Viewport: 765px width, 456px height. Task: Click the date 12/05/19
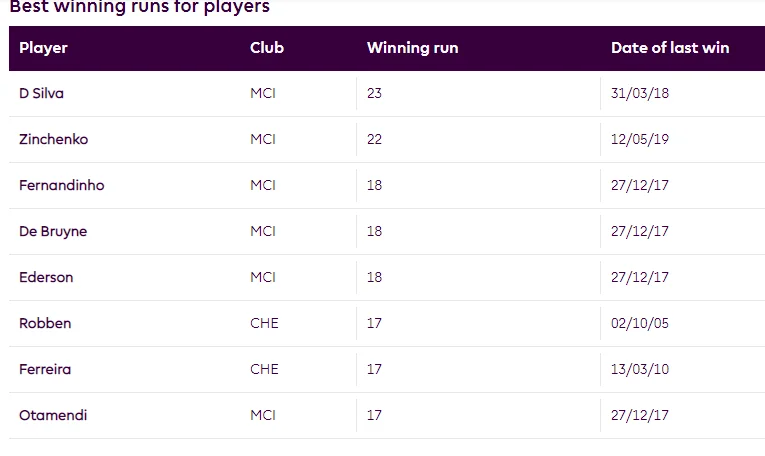pyautogui.click(x=640, y=140)
